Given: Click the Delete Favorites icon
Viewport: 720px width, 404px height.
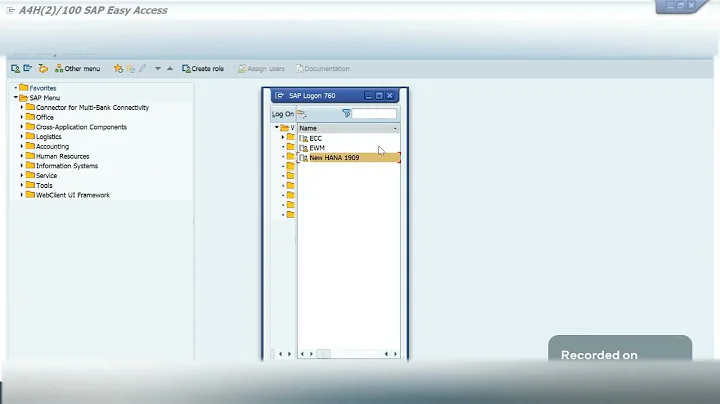Looking at the screenshot, I should (131, 69).
